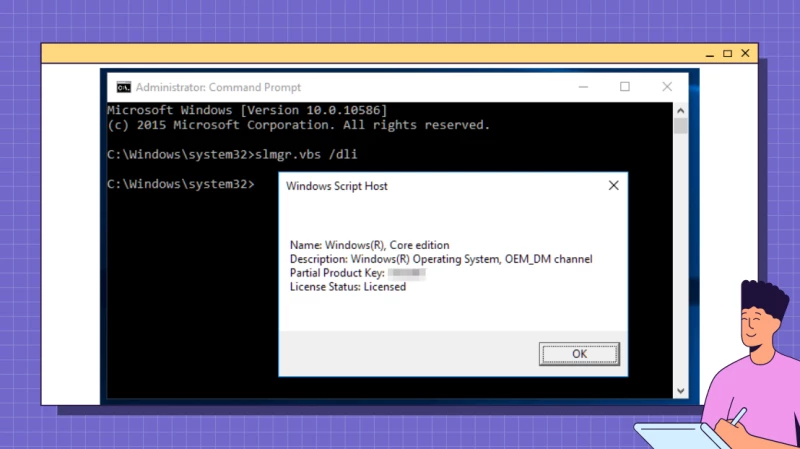
Task: Click the outer frame's minimize icon
Action: tap(710, 53)
